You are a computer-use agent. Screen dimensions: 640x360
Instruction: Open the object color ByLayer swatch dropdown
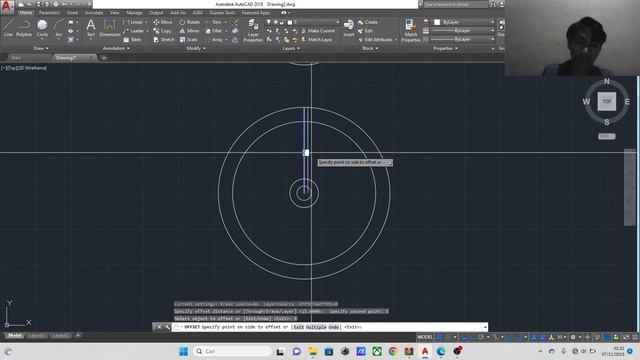tap(463, 22)
